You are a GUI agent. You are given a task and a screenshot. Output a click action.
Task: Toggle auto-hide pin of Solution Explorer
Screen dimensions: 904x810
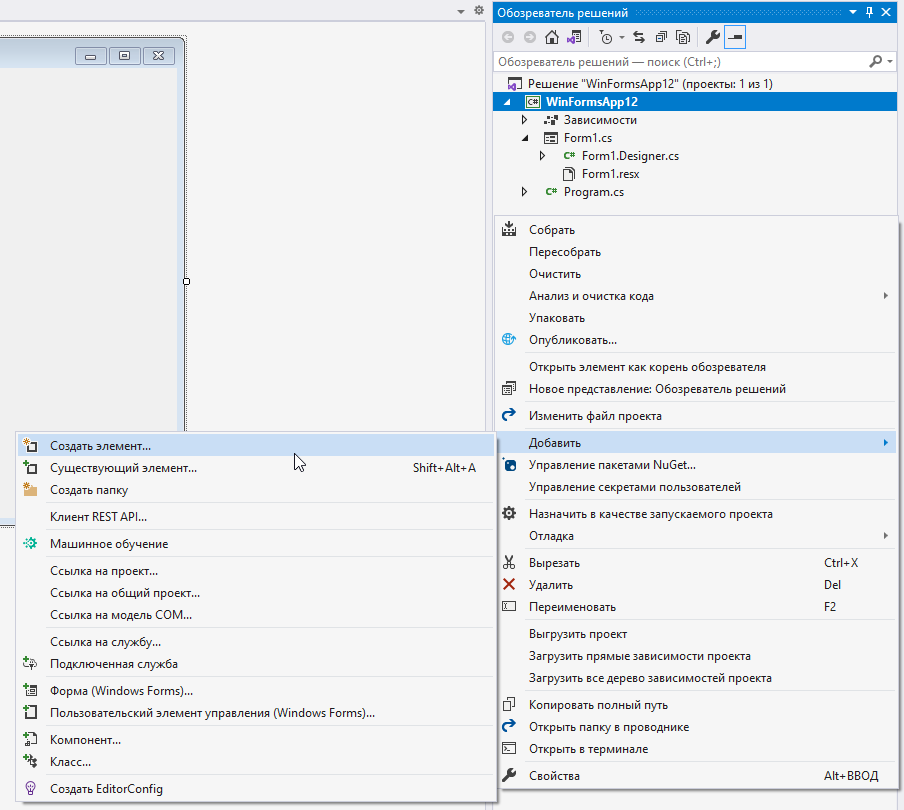coord(869,13)
